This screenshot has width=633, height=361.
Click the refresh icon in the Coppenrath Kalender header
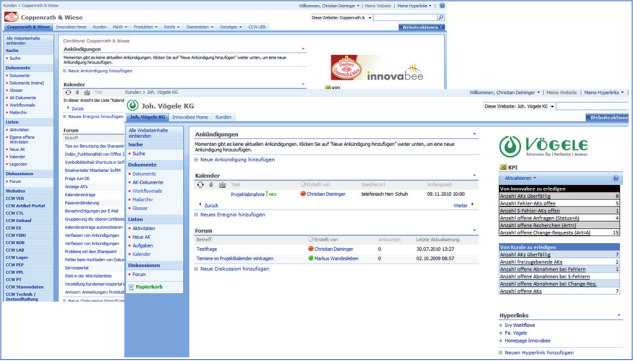[x=68, y=92]
